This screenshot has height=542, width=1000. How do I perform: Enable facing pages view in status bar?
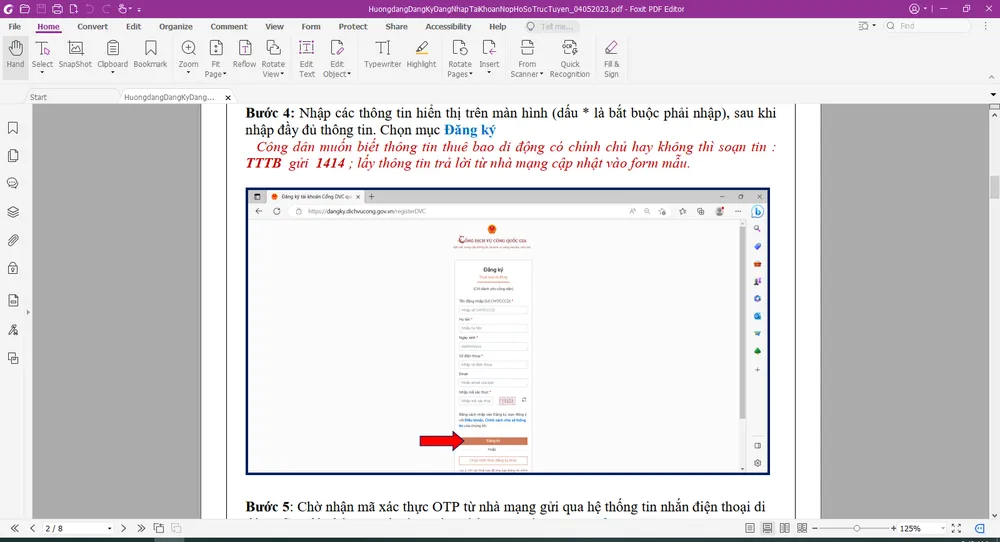783,528
